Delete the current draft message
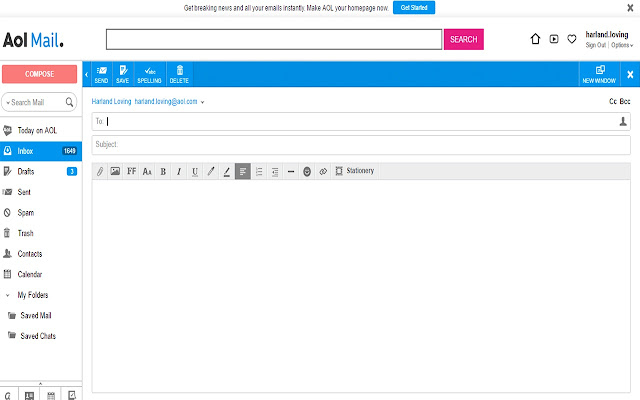The image size is (640, 400). click(179, 75)
